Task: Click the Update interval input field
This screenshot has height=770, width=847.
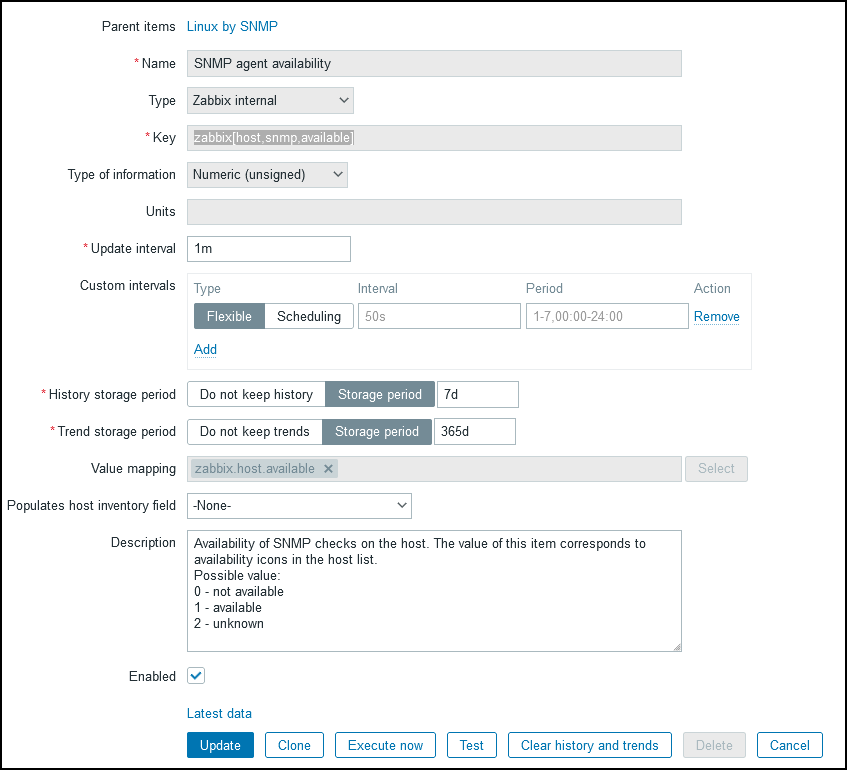Action: click(x=268, y=248)
